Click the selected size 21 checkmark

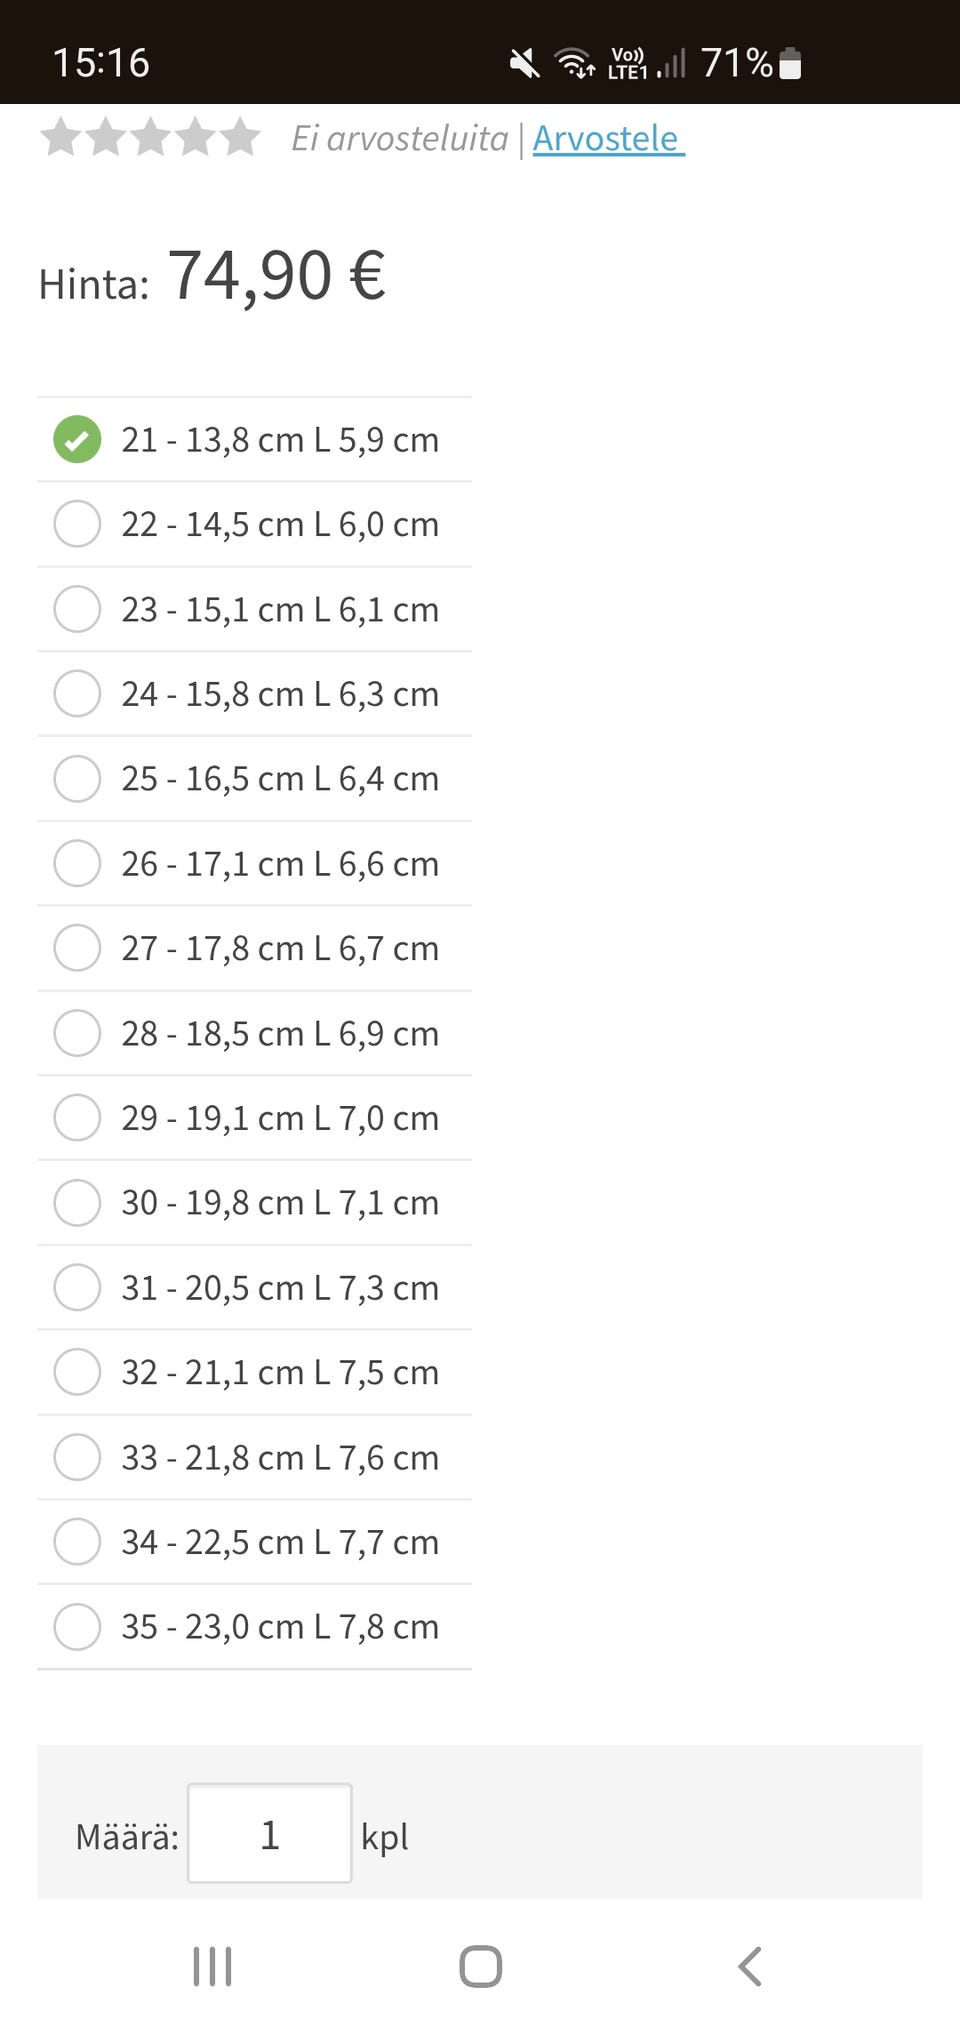point(77,439)
